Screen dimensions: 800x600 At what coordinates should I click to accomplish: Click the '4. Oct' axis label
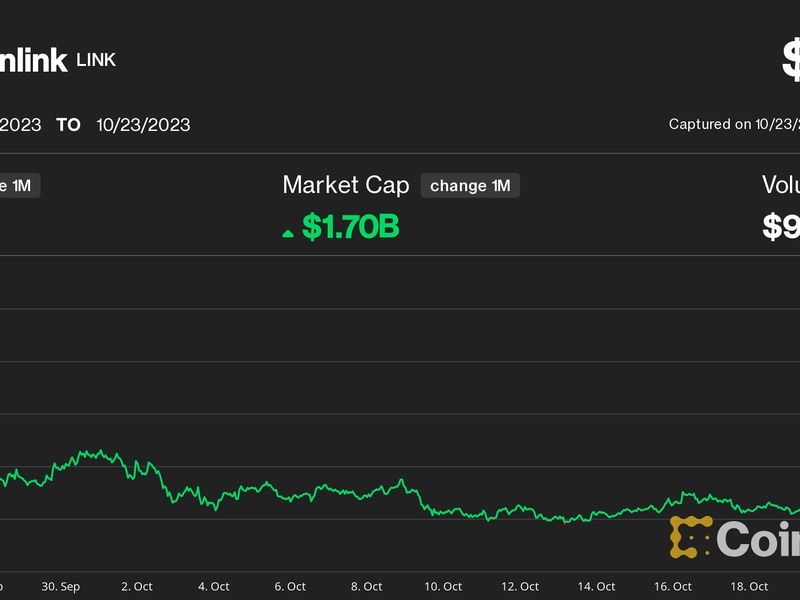(x=213, y=587)
